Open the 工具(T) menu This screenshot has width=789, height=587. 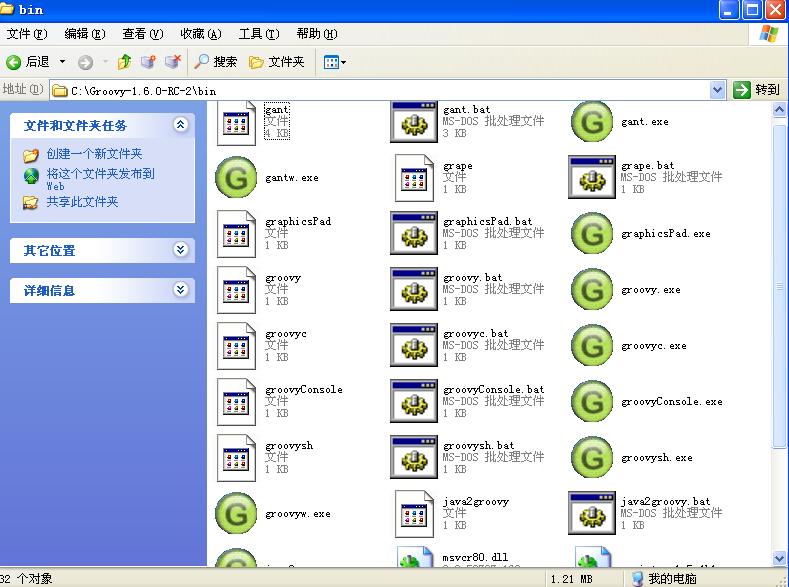tap(259, 34)
